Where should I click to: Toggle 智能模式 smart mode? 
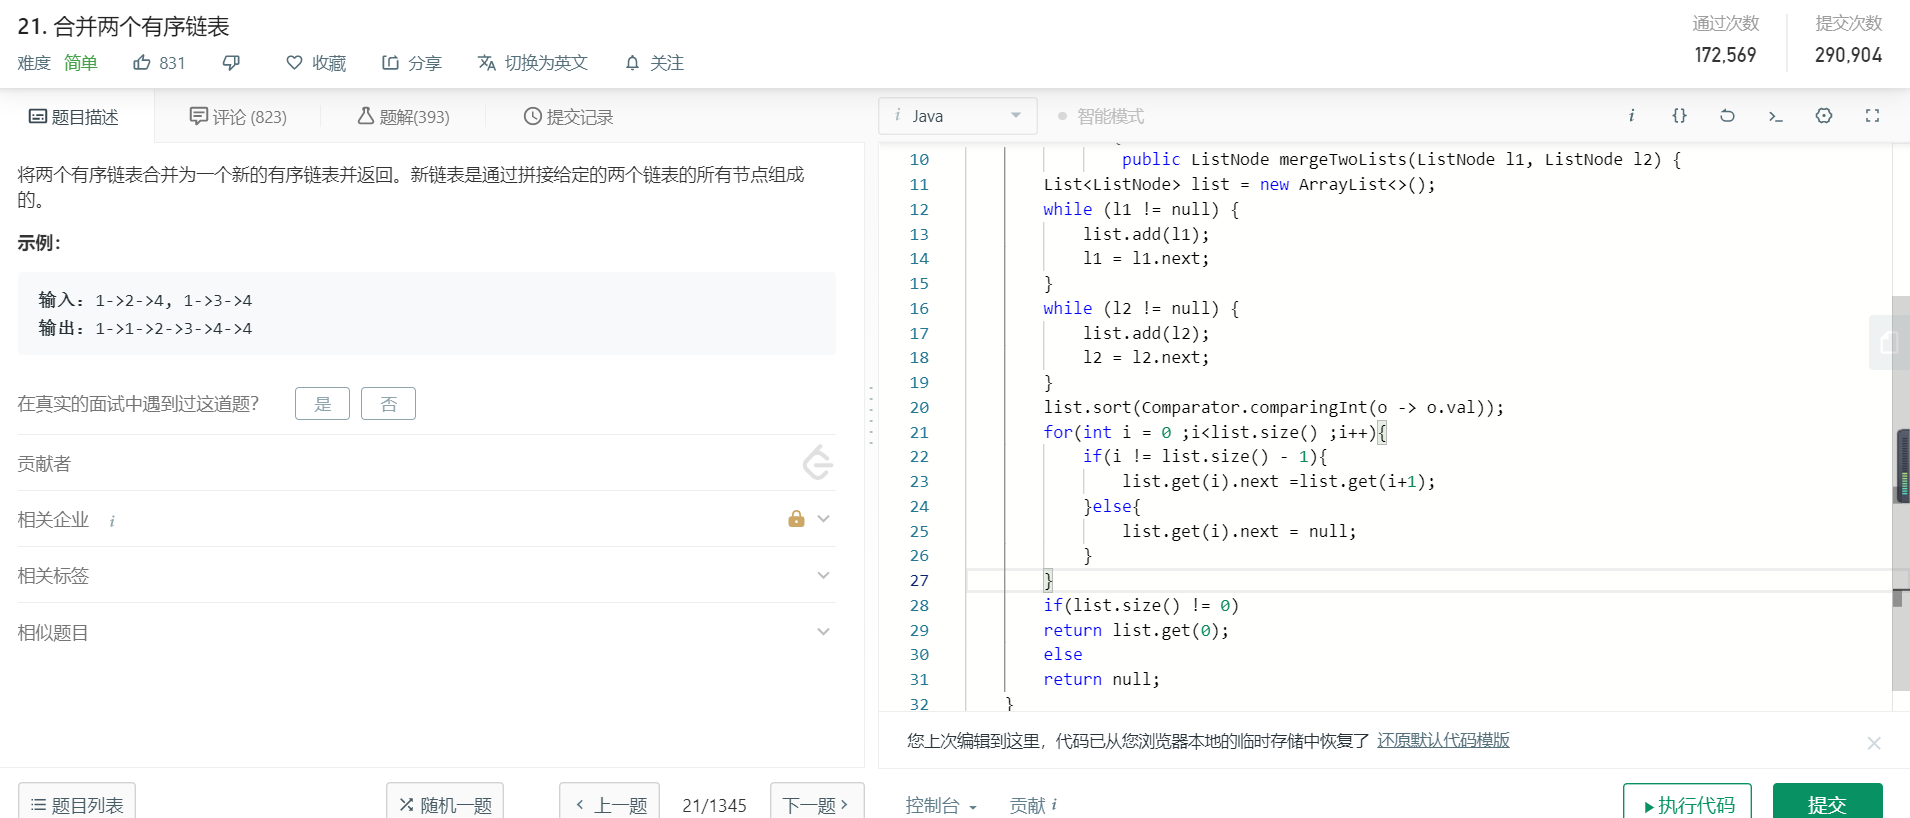pyautogui.click(x=1100, y=116)
